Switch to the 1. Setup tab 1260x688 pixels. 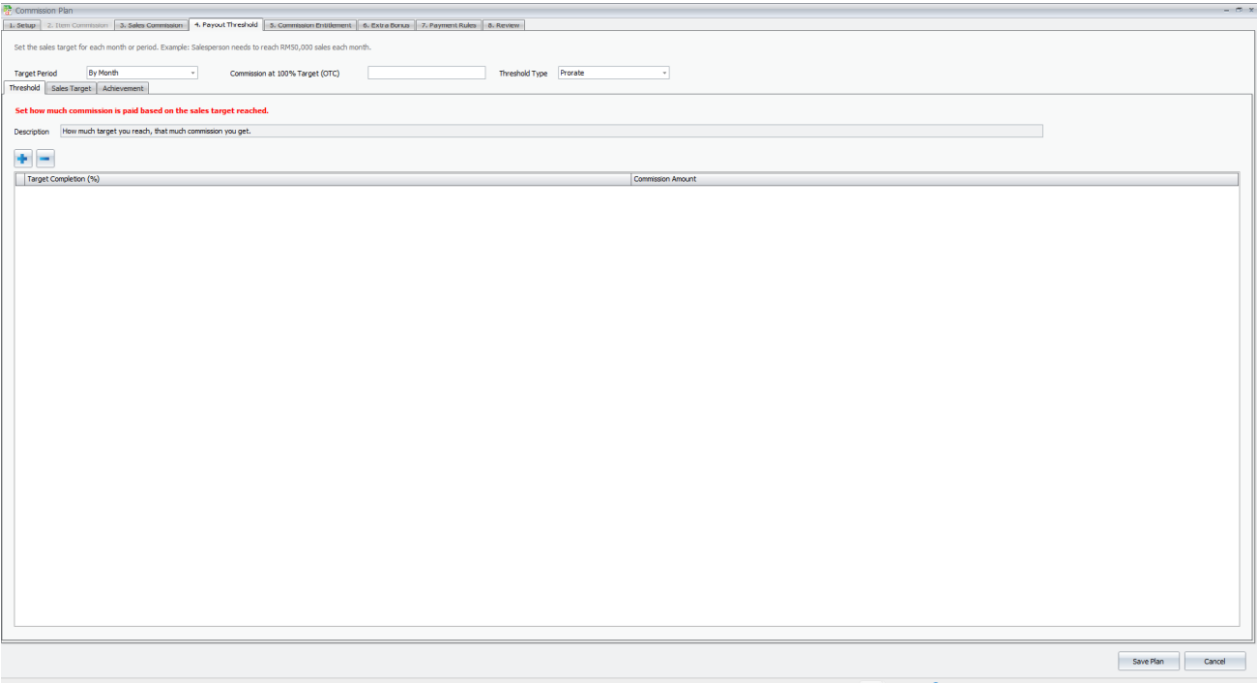[22, 25]
